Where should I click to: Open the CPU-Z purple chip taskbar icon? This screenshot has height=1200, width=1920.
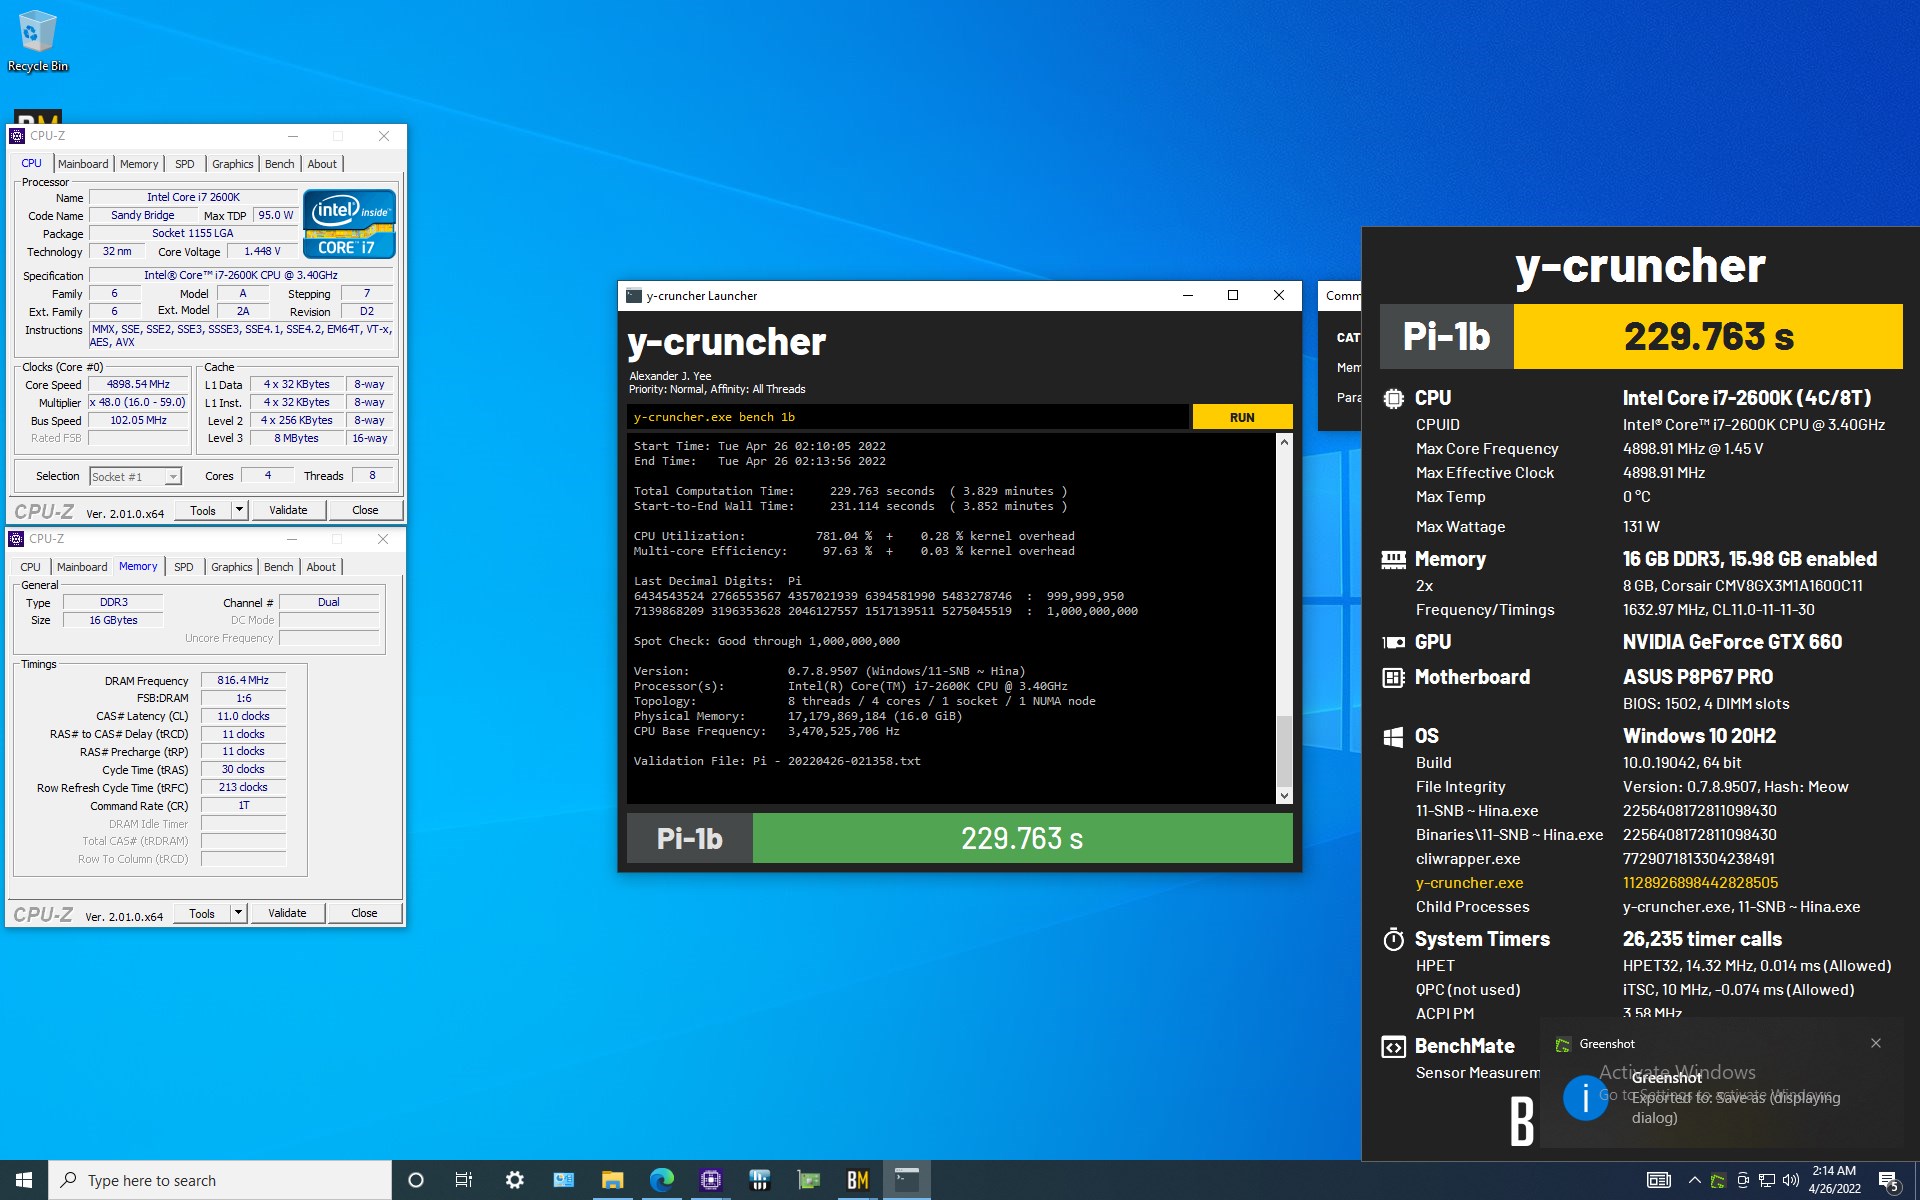710,1180
